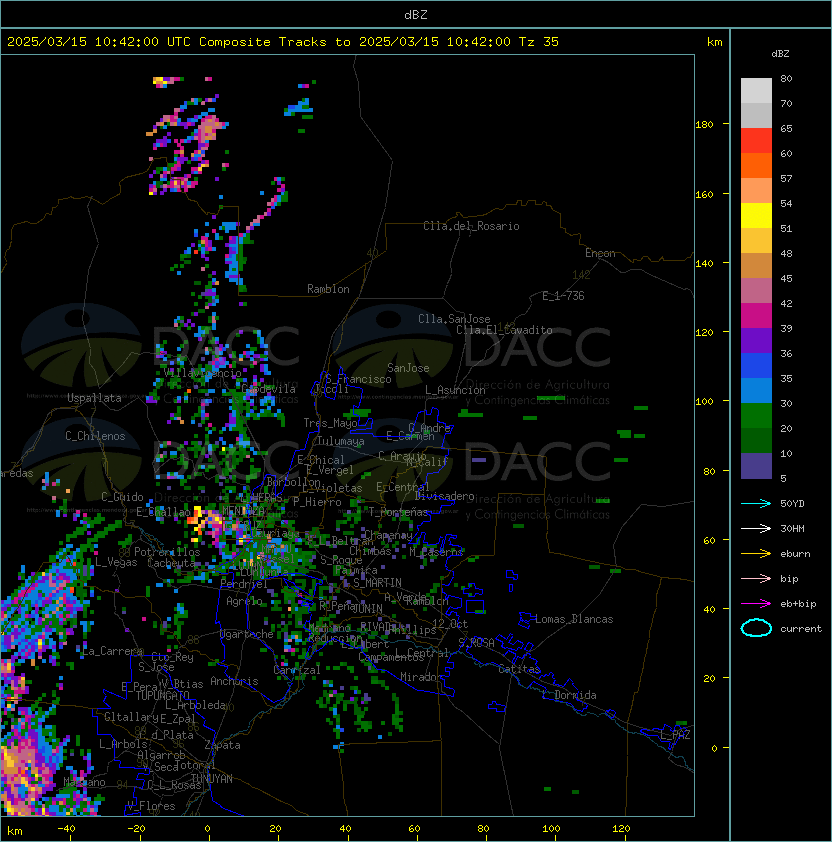Click the L_Asuncion map label
Screen dimensions: 832x842
[x=455, y=390]
